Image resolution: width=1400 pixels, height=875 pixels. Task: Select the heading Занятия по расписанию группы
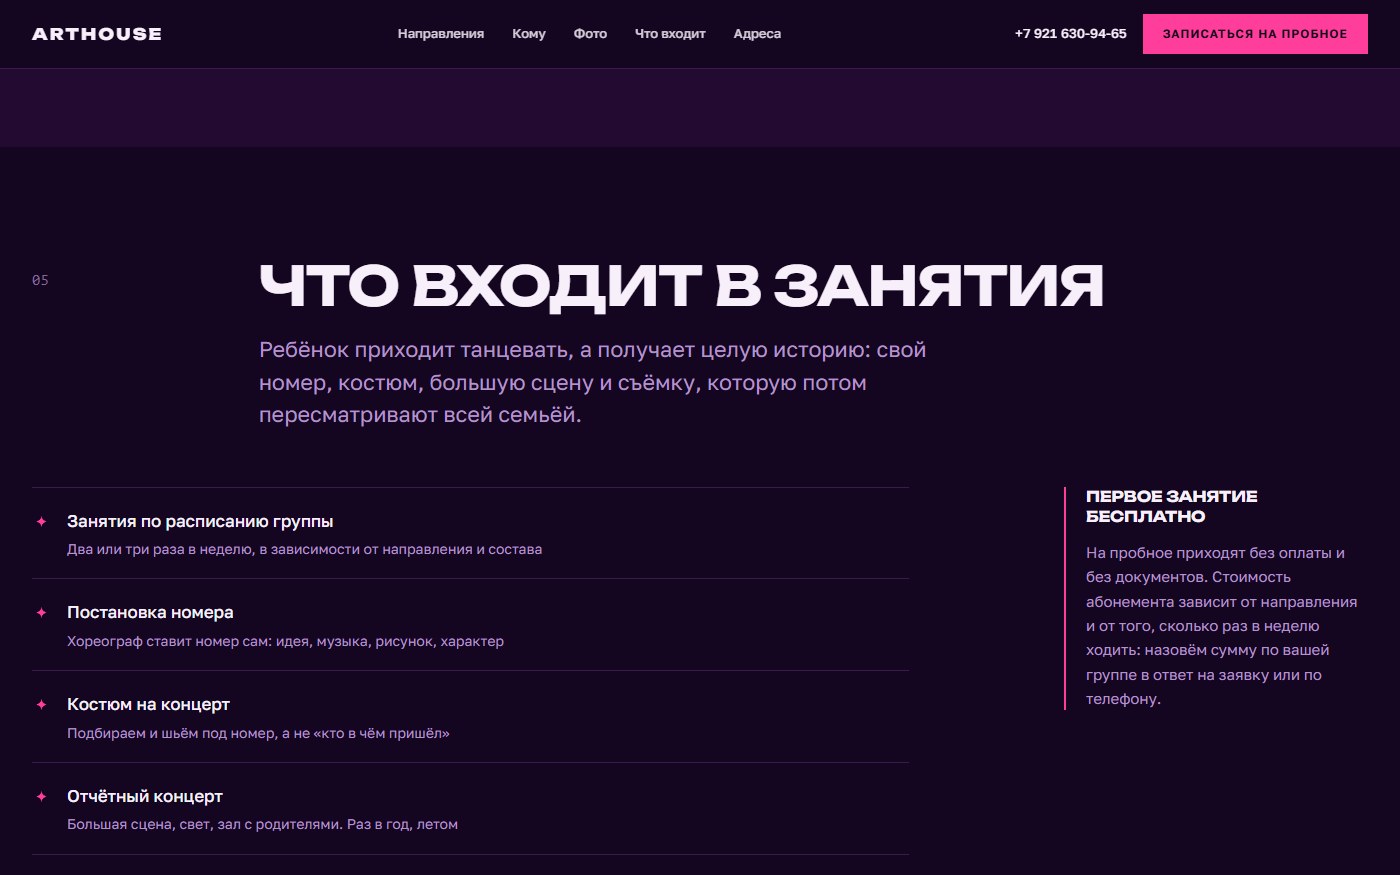[200, 521]
